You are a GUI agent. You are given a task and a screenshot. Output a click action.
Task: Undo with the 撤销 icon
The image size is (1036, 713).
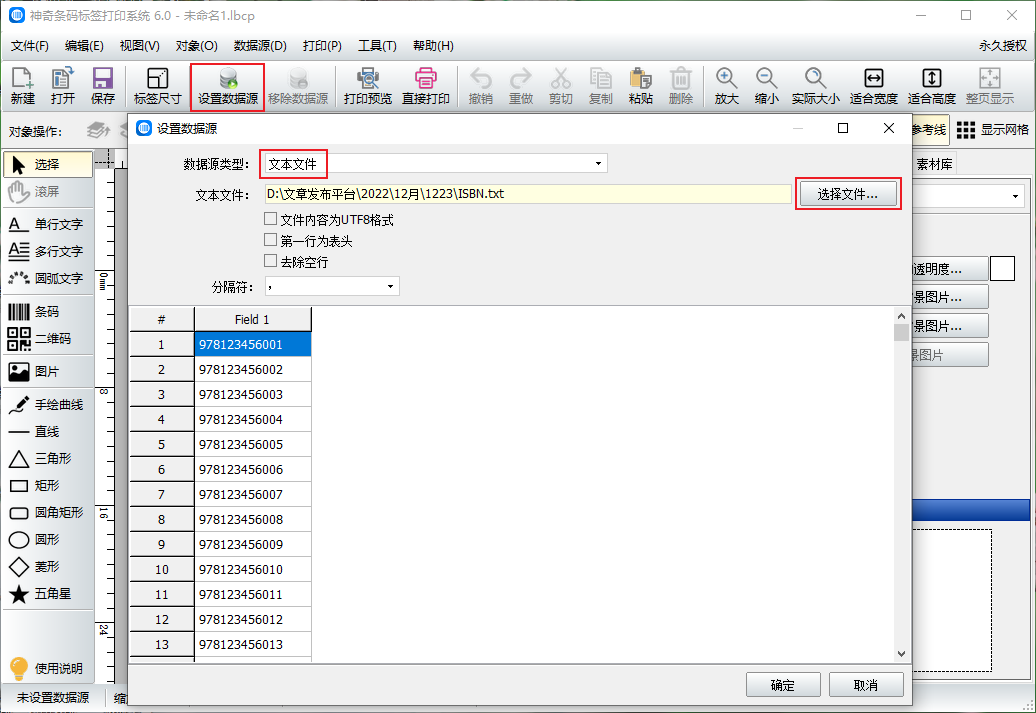pyautogui.click(x=480, y=86)
